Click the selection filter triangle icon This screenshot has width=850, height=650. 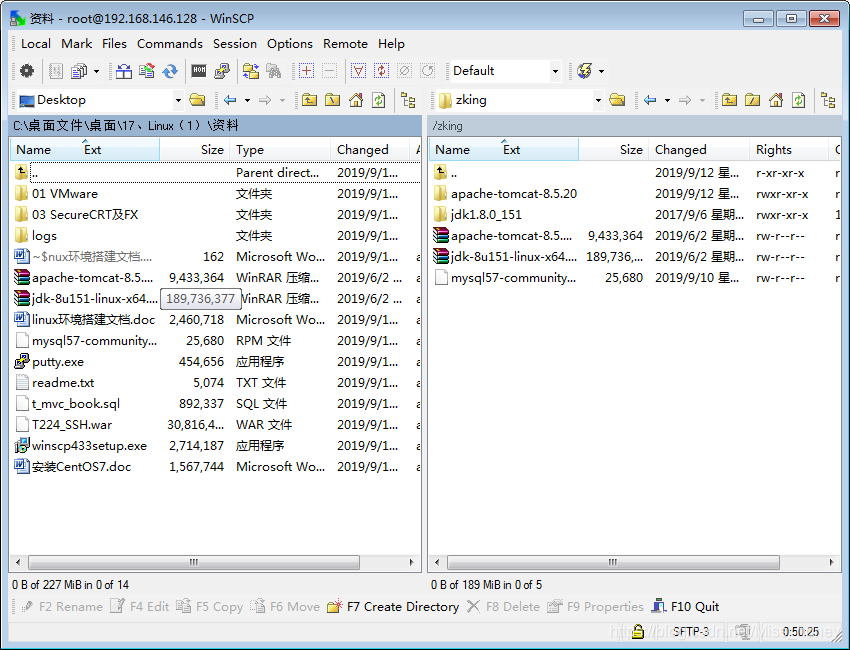click(x=358, y=71)
